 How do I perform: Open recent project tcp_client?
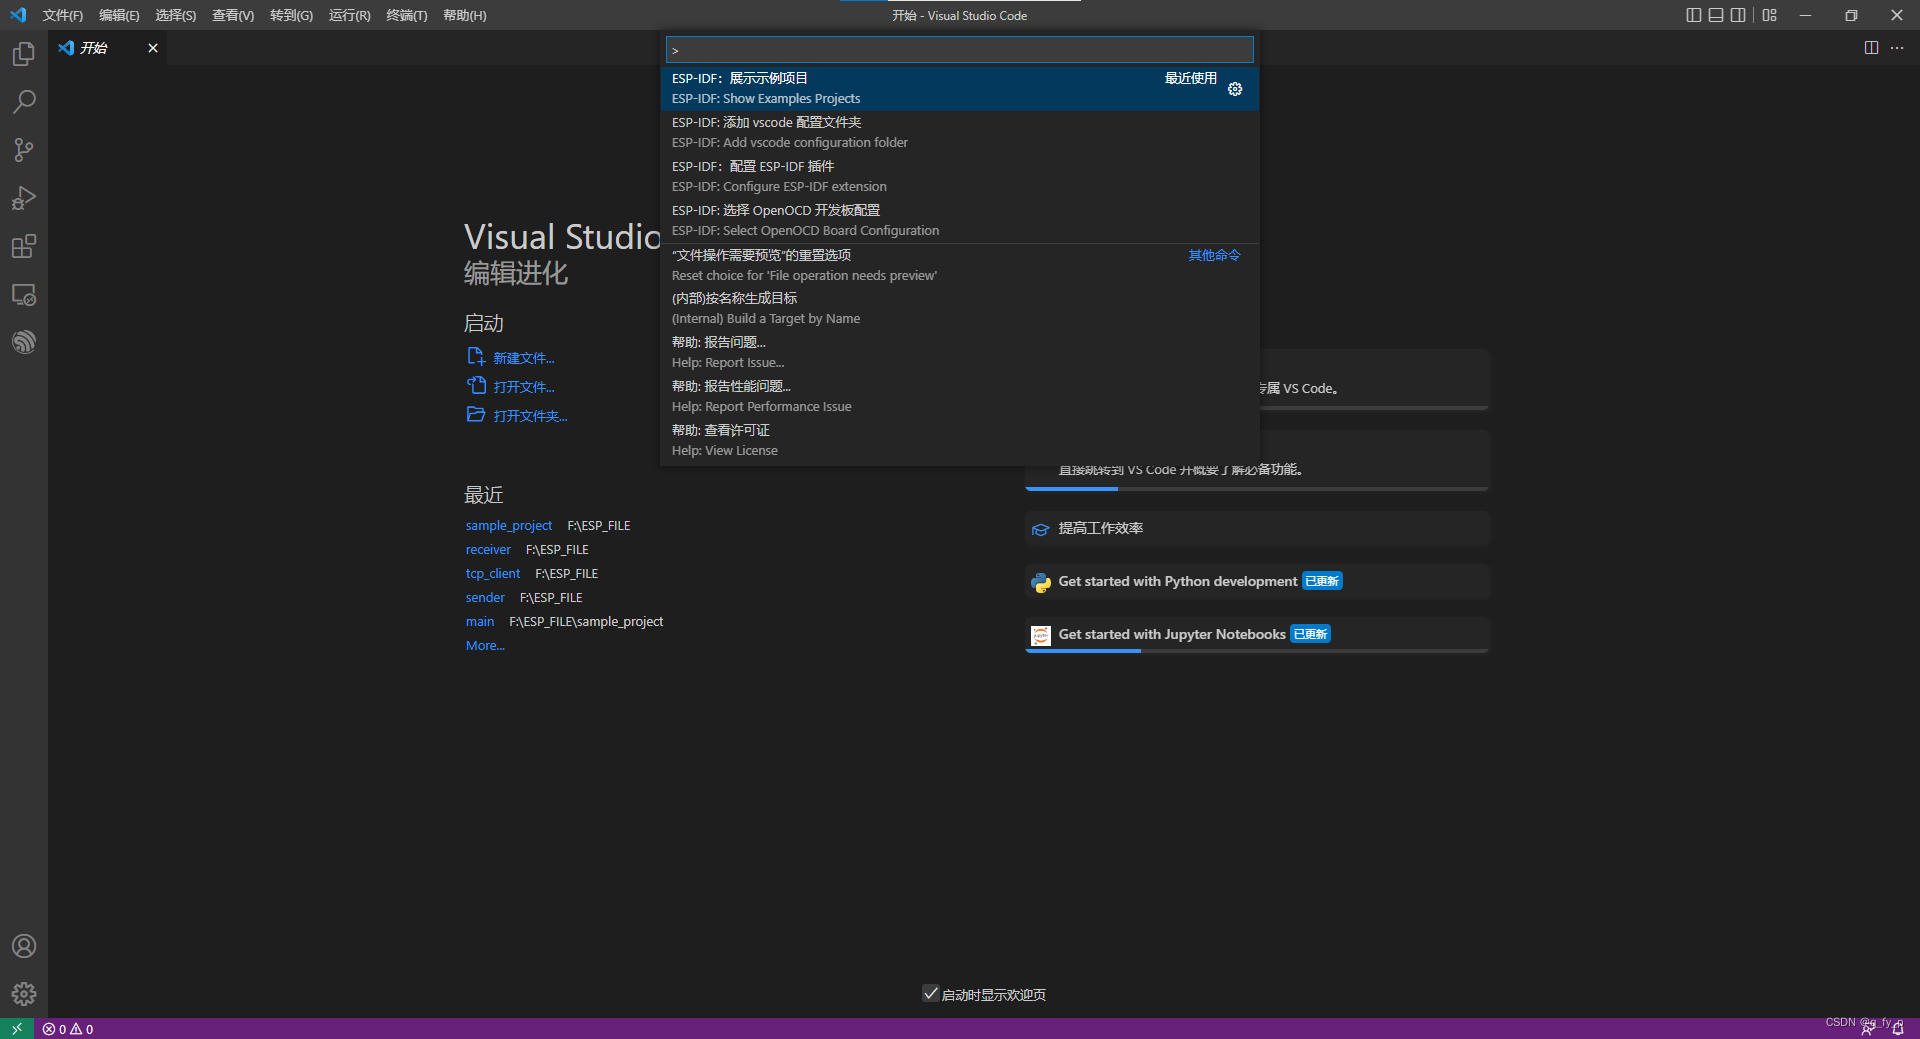click(492, 573)
